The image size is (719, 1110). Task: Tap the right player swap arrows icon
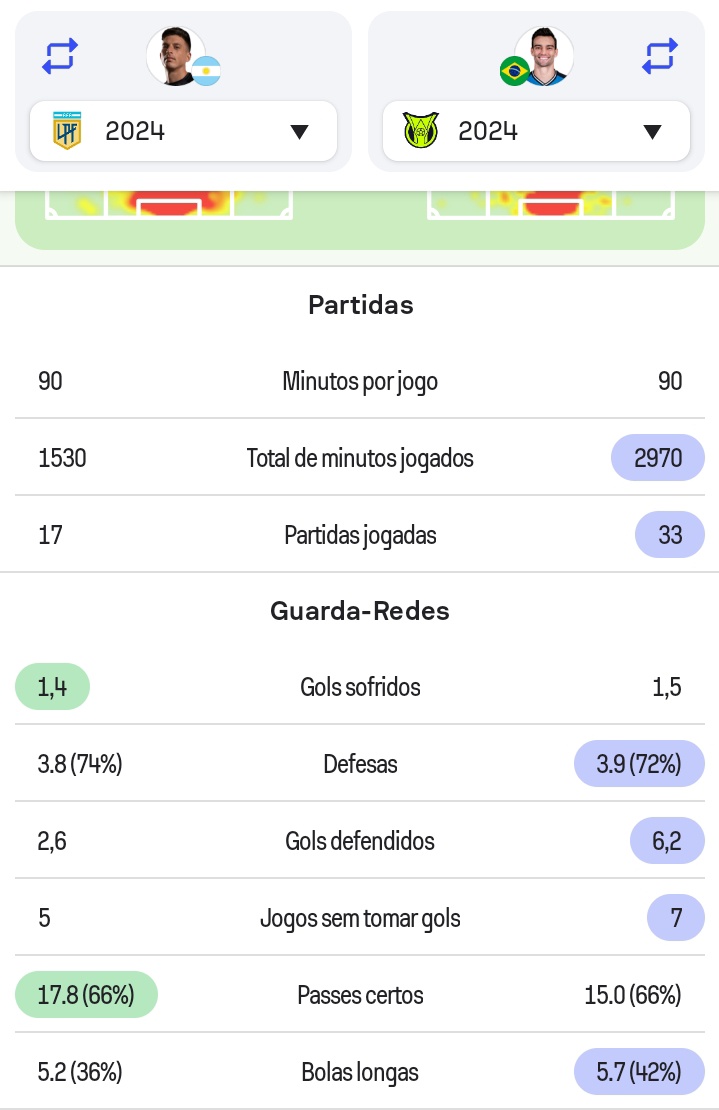coord(660,56)
